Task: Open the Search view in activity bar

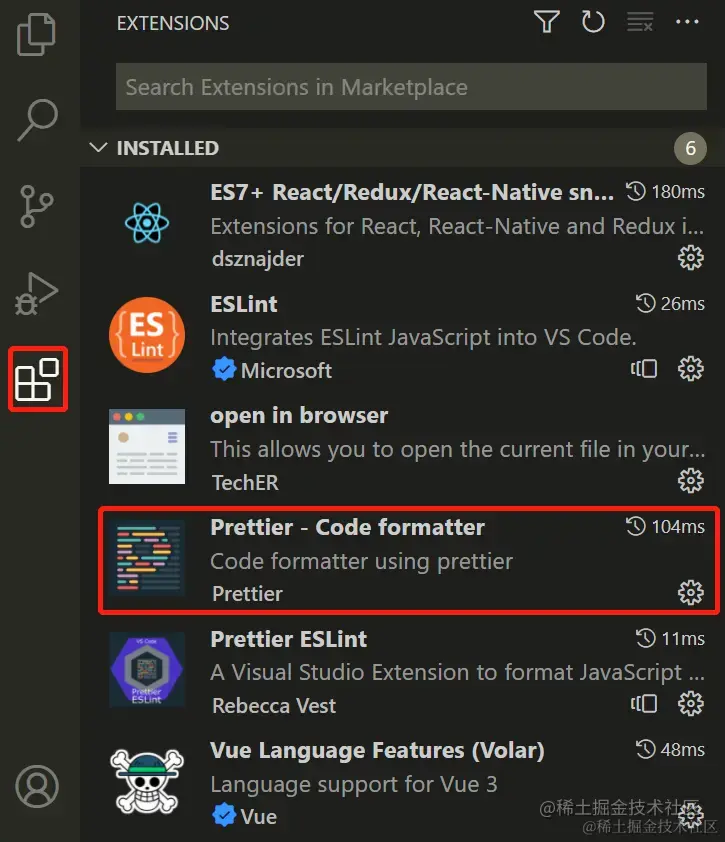Action: coord(38,120)
